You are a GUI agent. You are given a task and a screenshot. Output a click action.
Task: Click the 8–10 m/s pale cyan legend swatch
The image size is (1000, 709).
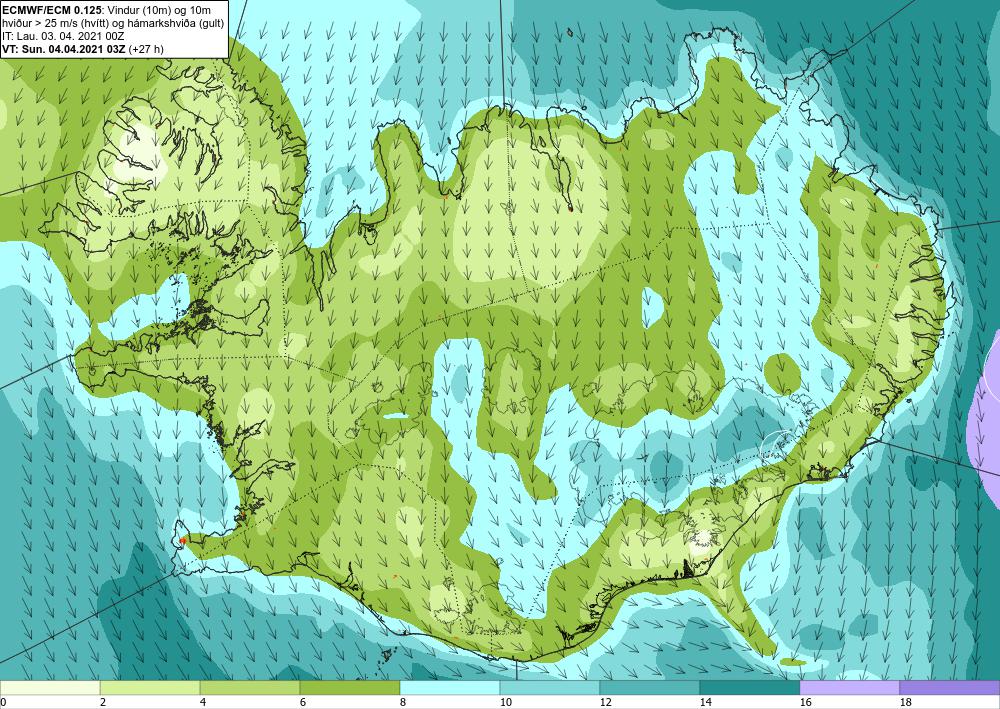pos(450,688)
